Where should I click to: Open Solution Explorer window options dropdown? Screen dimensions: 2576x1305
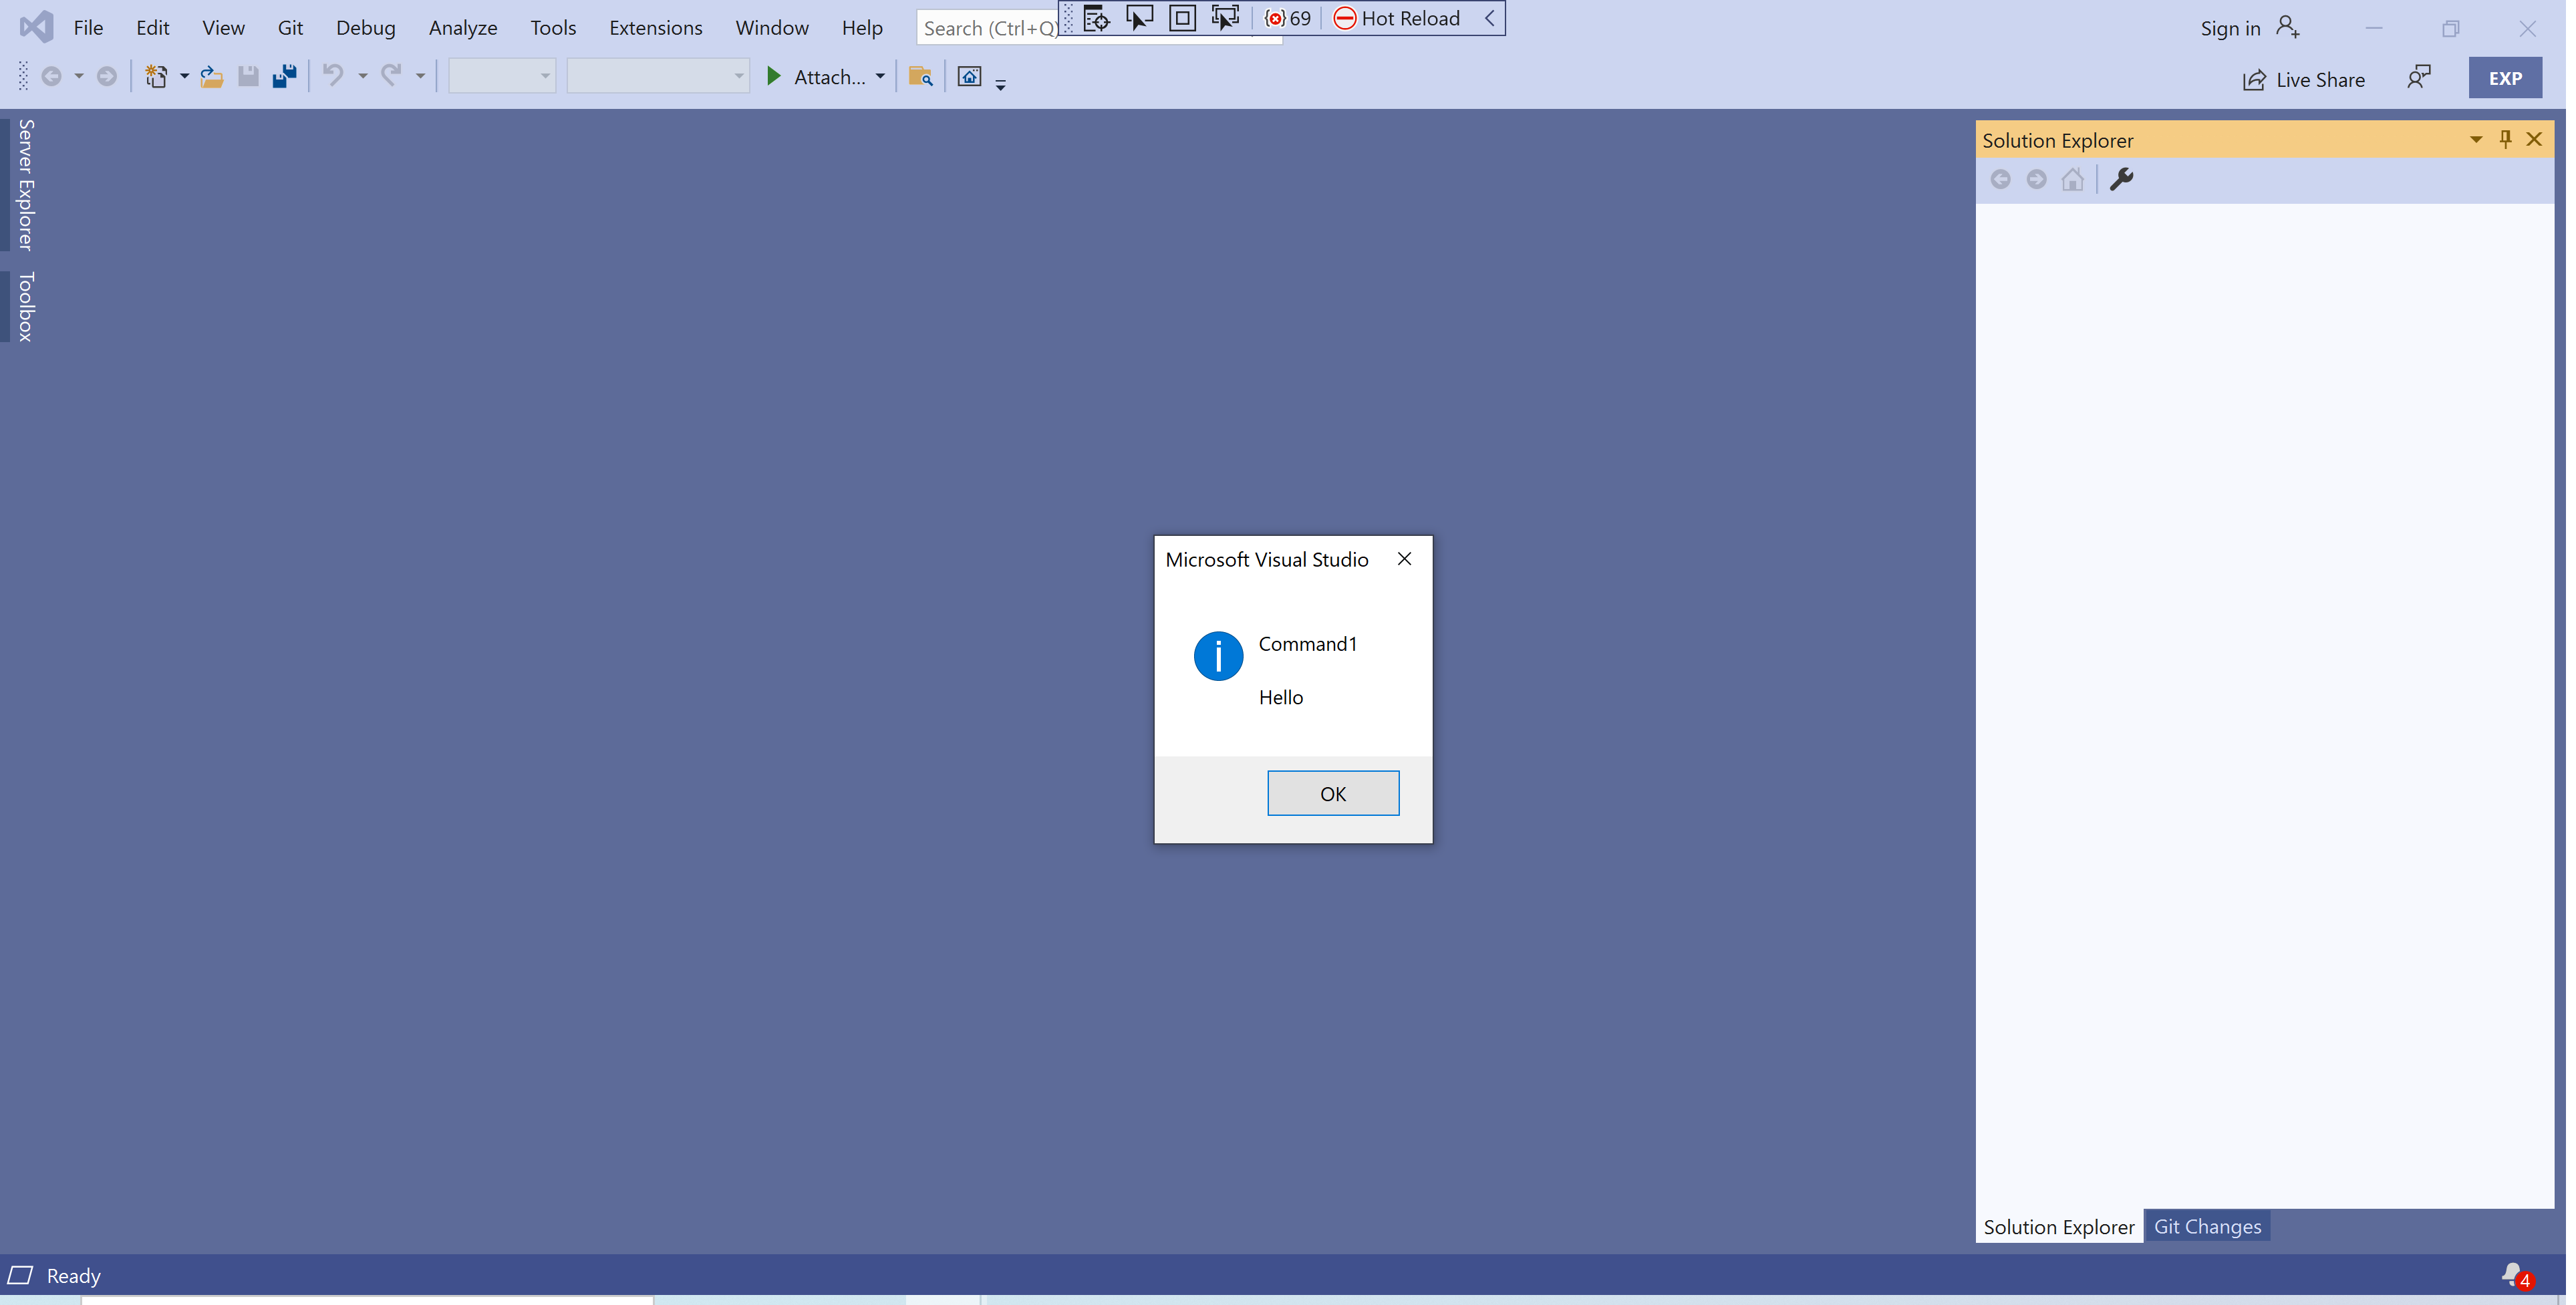pyautogui.click(x=2476, y=139)
